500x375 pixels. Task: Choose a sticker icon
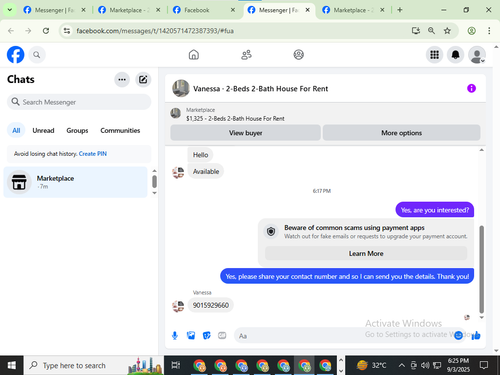click(x=207, y=335)
